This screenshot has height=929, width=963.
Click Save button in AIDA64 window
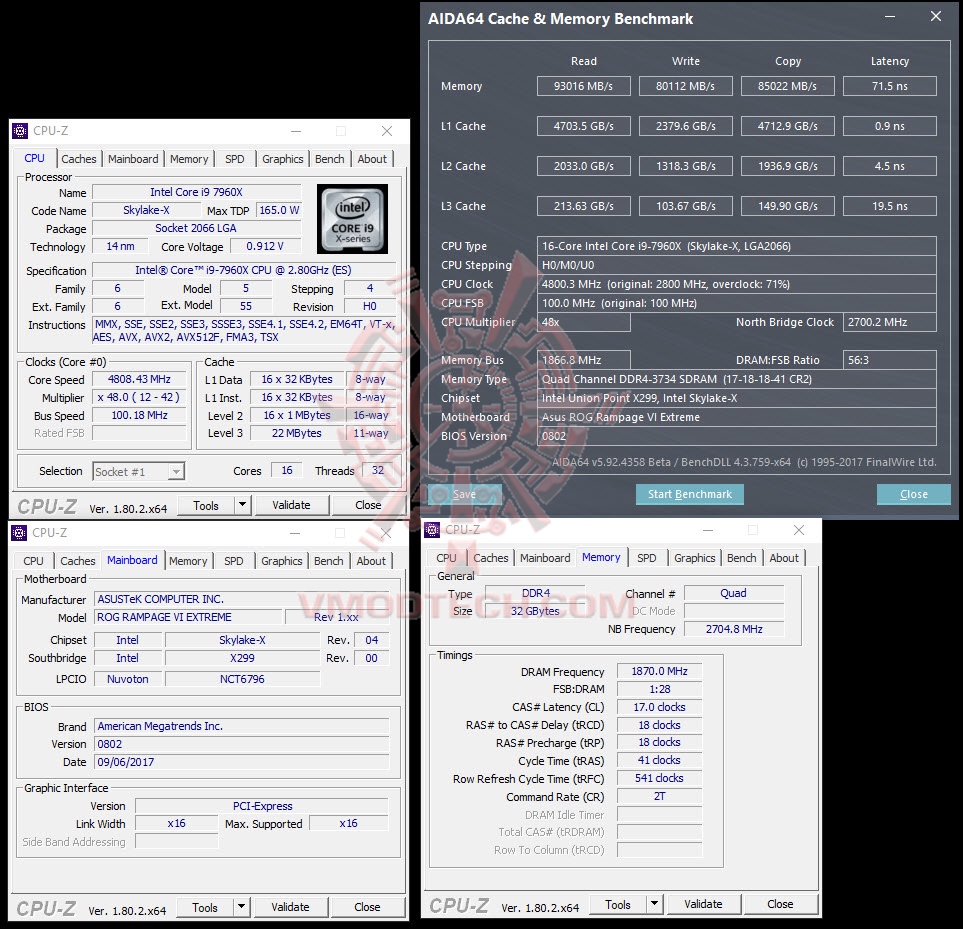[x=464, y=494]
